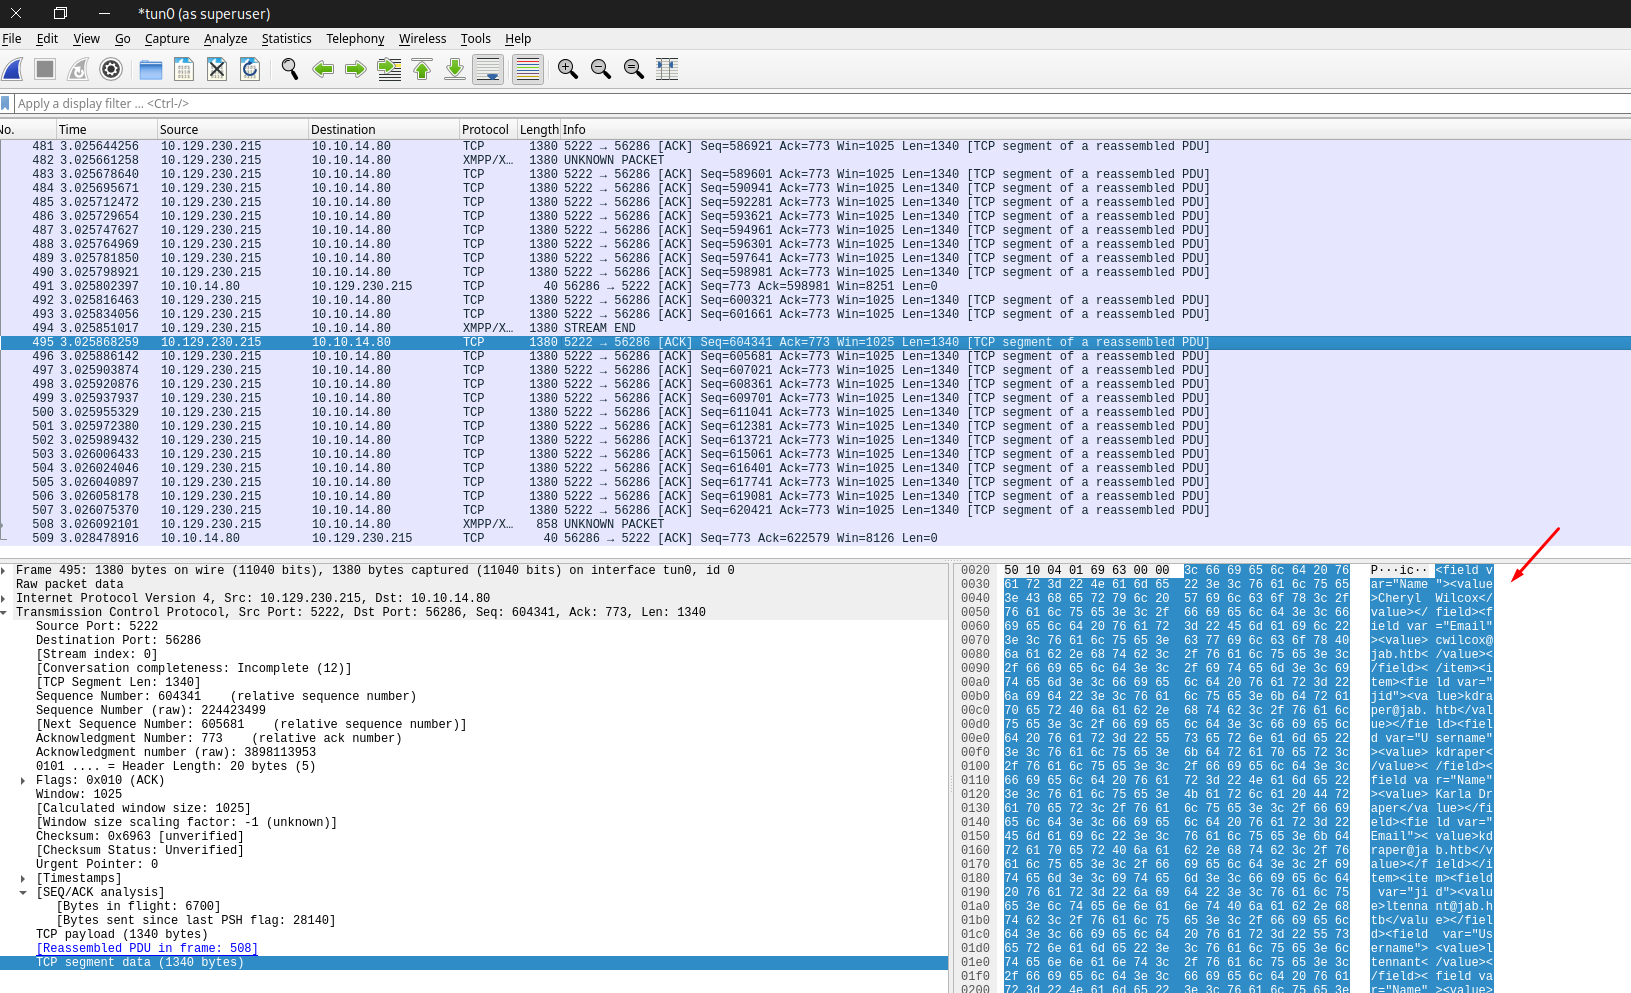Open a capture file
1631x993 pixels.
click(151, 69)
